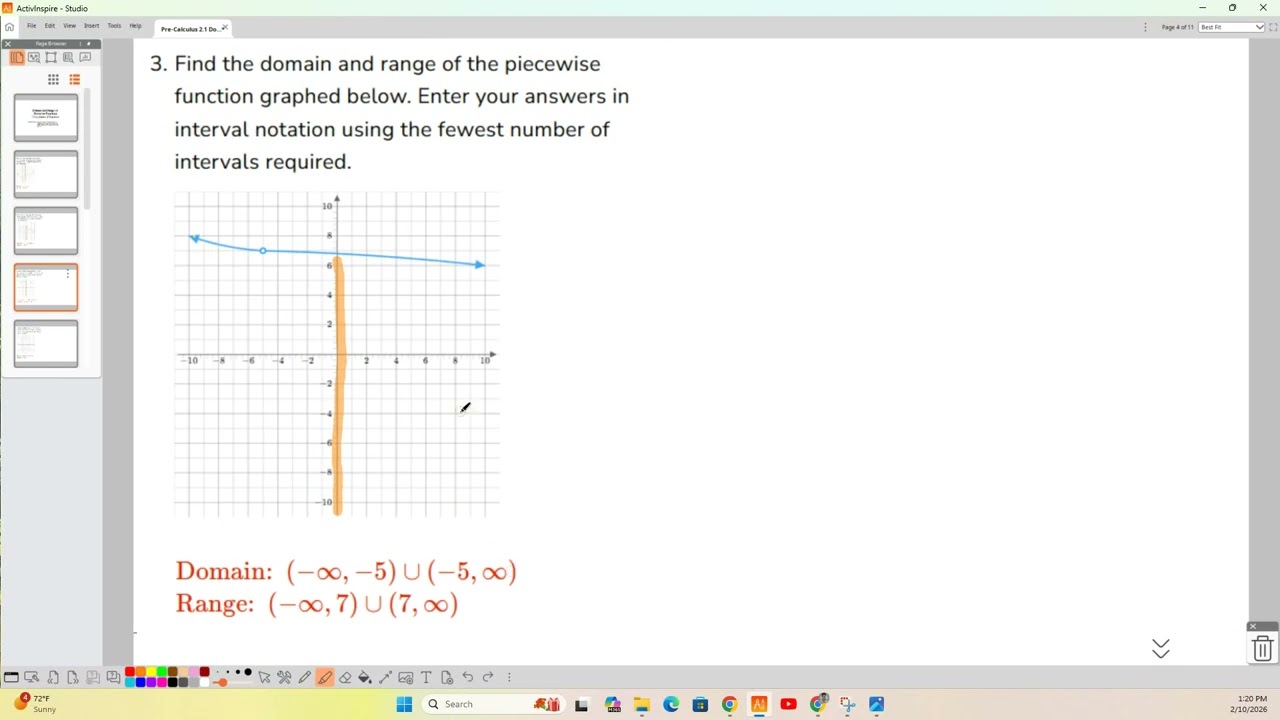1280x720 pixels.
Task: Open toolbar overflow options (three dots)
Action: coord(509,677)
